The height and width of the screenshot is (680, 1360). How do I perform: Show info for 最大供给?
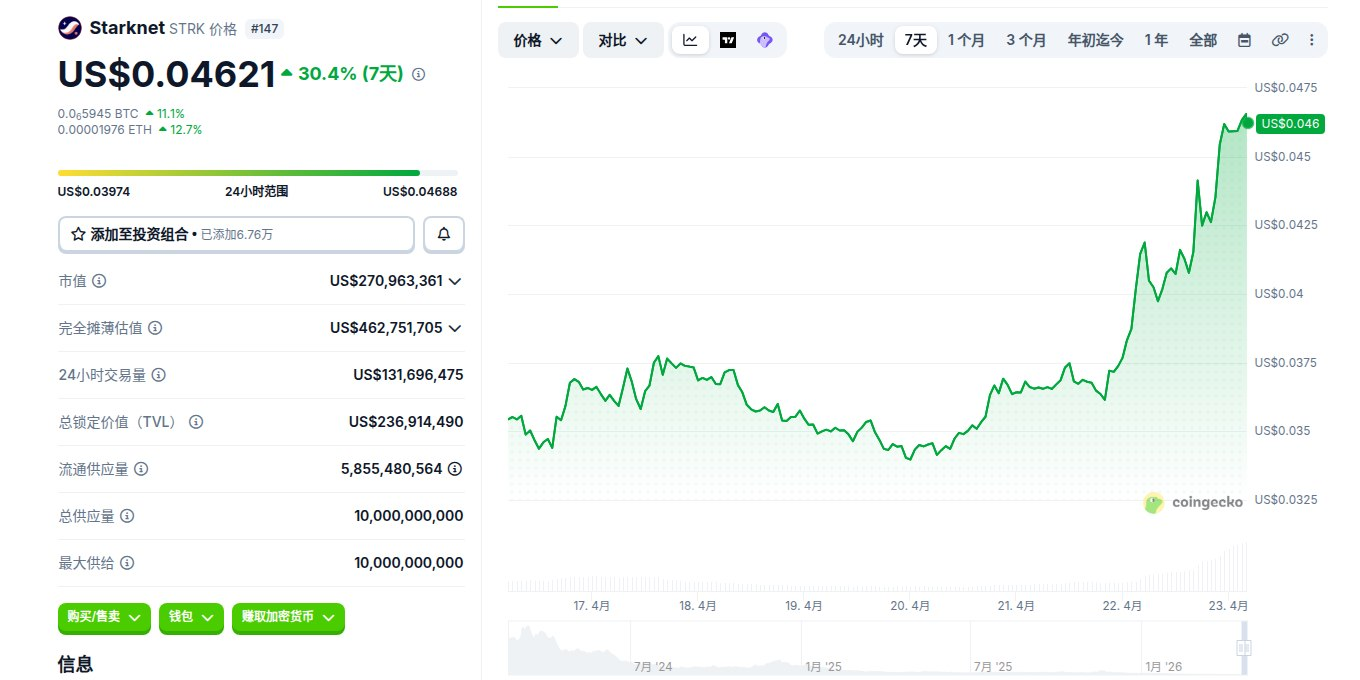tap(127, 563)
